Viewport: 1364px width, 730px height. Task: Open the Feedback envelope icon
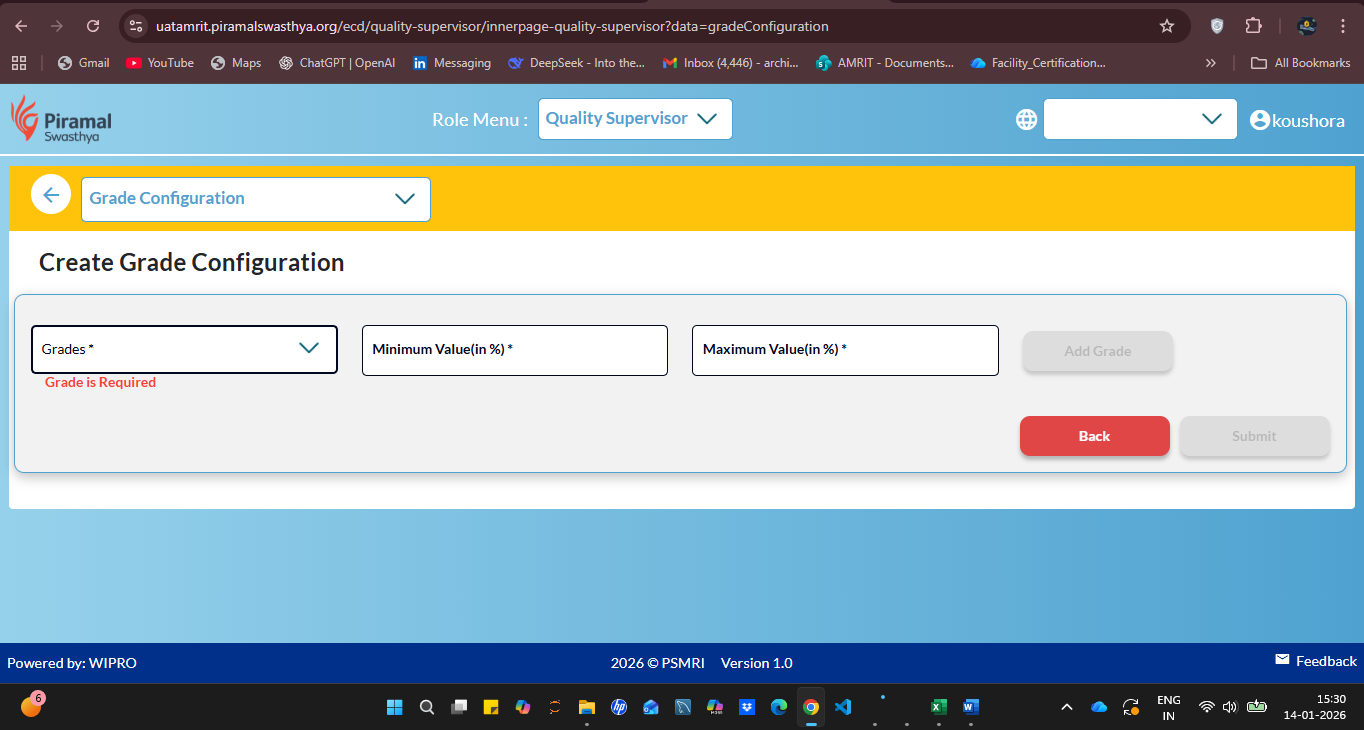click(1282, 660)
